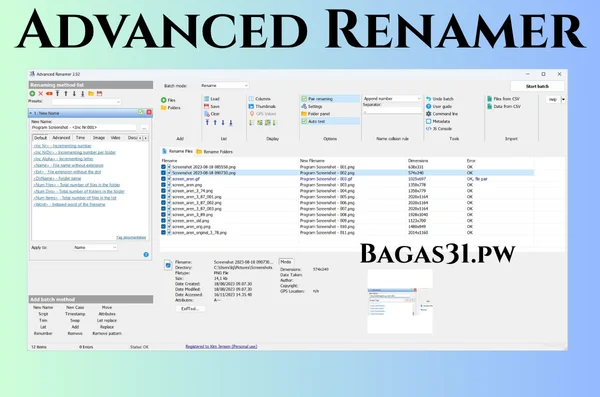
Task: Open the Settings option
Action: 312,106
